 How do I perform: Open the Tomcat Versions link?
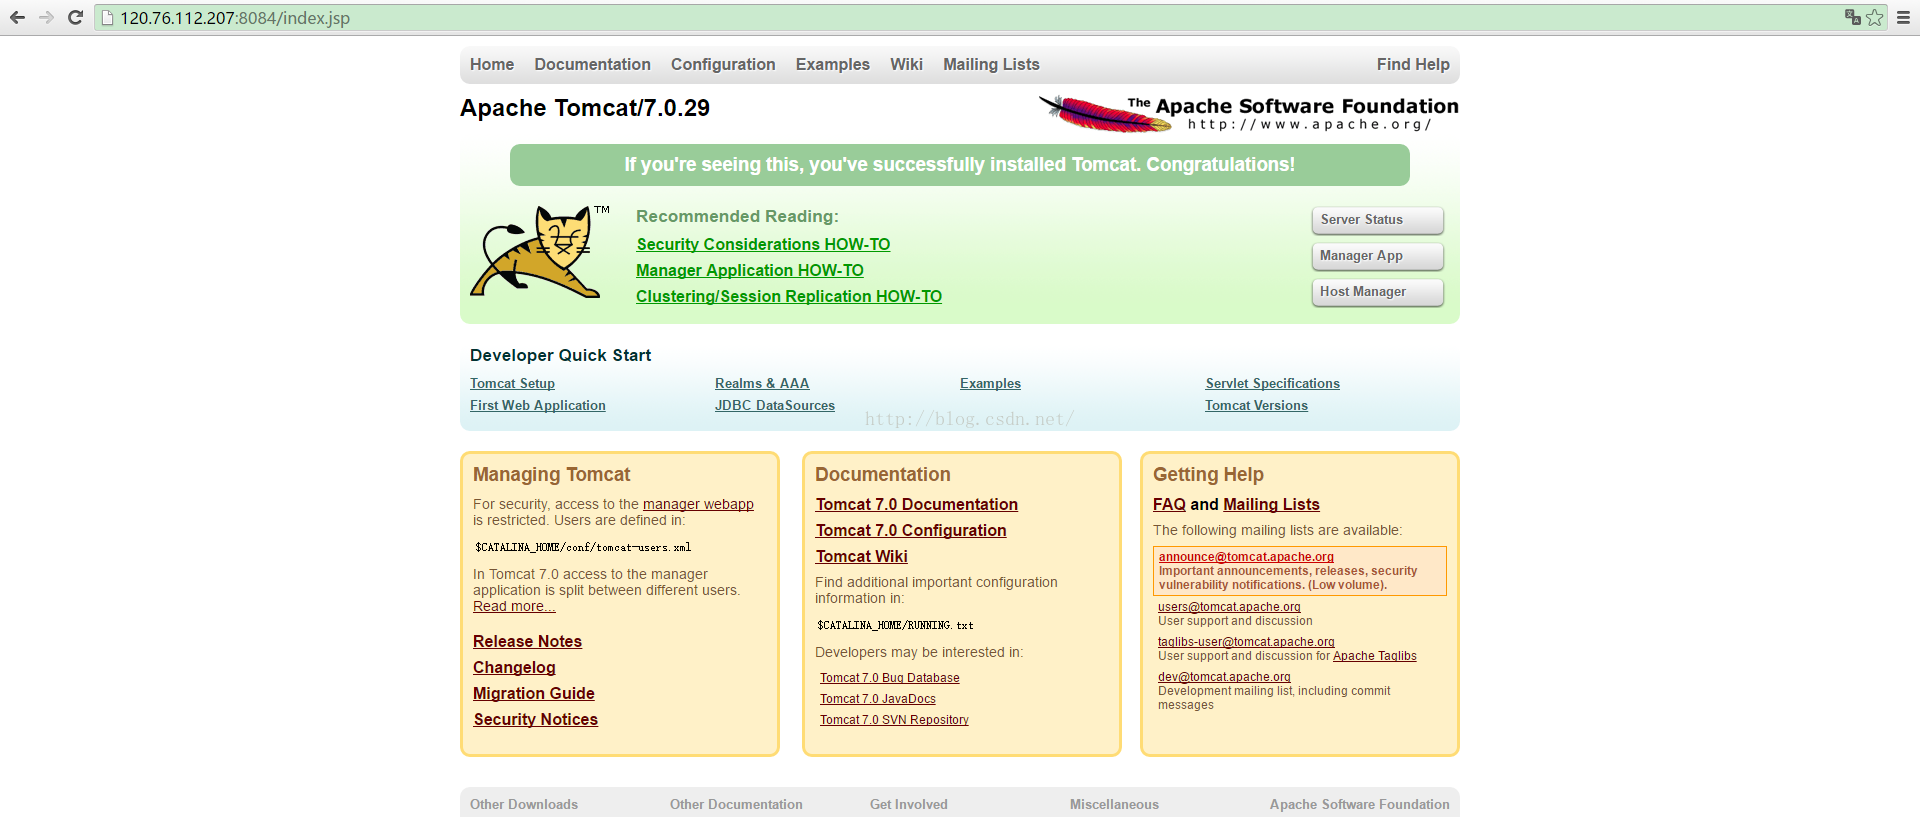pyautogui.click(x=1256, y=405)
